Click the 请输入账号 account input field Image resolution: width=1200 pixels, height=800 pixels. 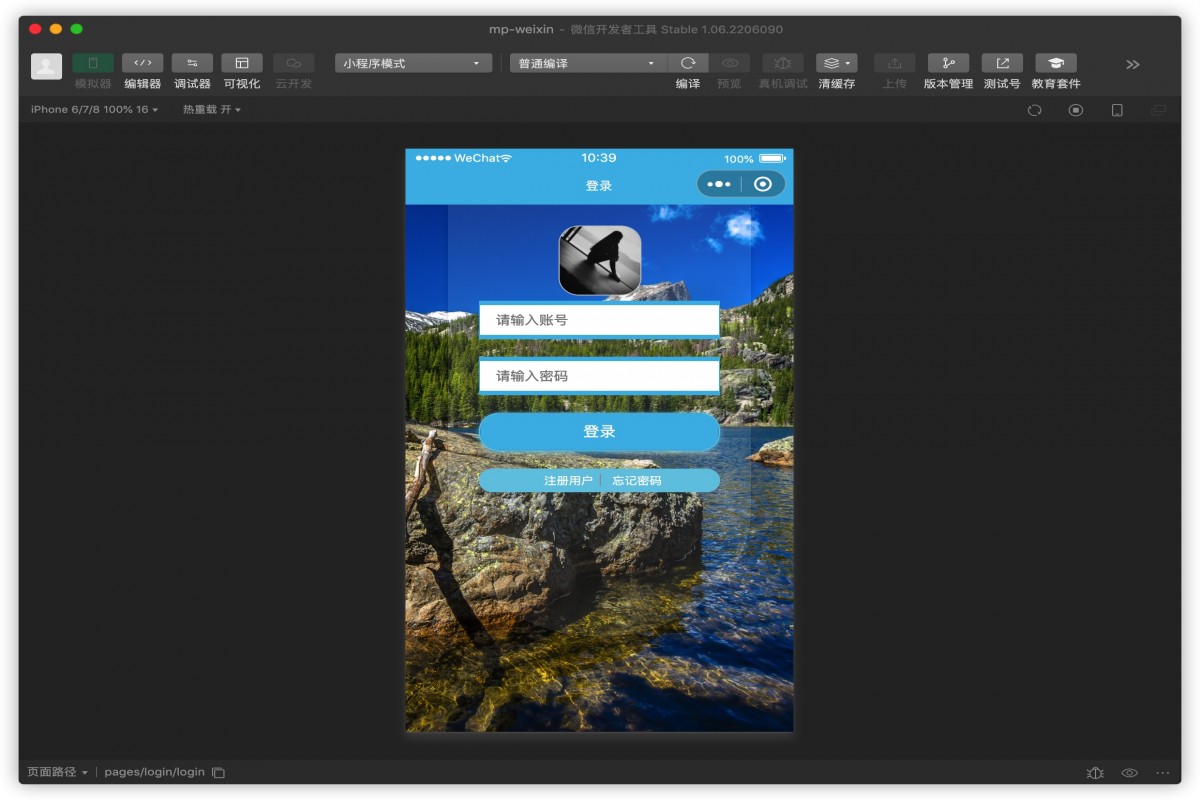(x=599, y=320)
